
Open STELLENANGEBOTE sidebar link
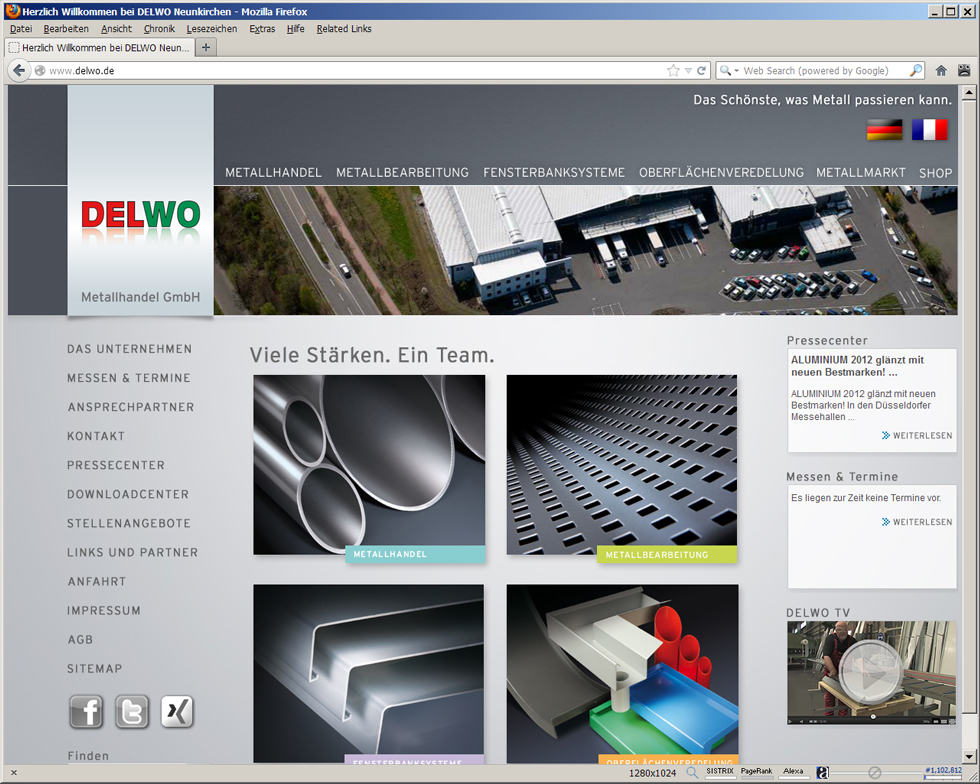click(129, 523)
